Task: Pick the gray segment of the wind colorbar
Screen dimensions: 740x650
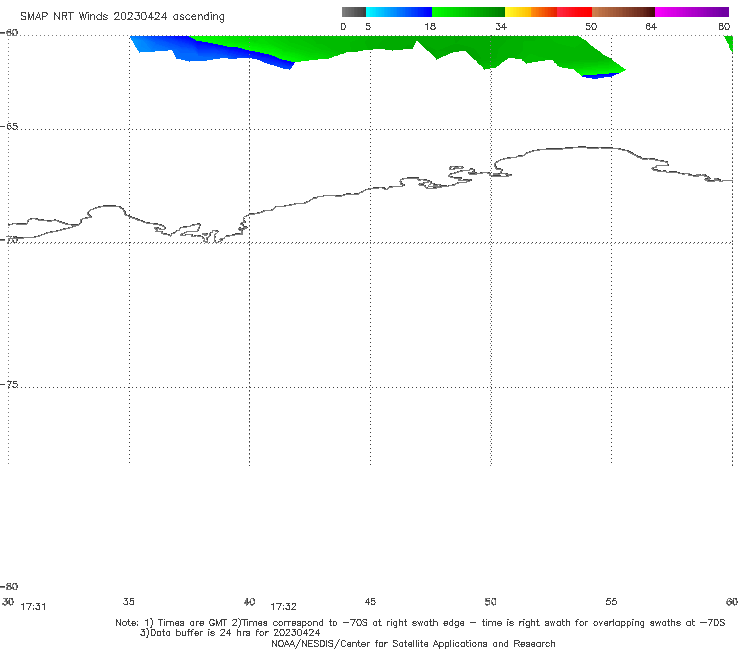Action: tap(354, 12)
